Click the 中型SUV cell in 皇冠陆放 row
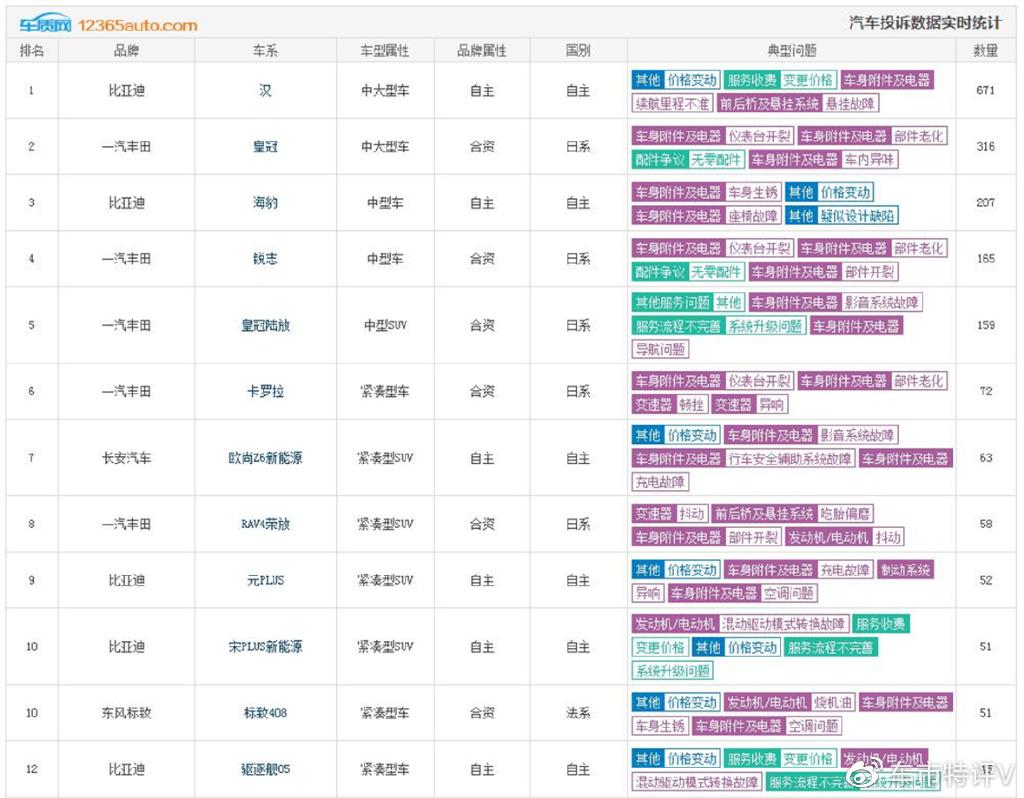The image size is (1024, 798). tap(385, 325)
